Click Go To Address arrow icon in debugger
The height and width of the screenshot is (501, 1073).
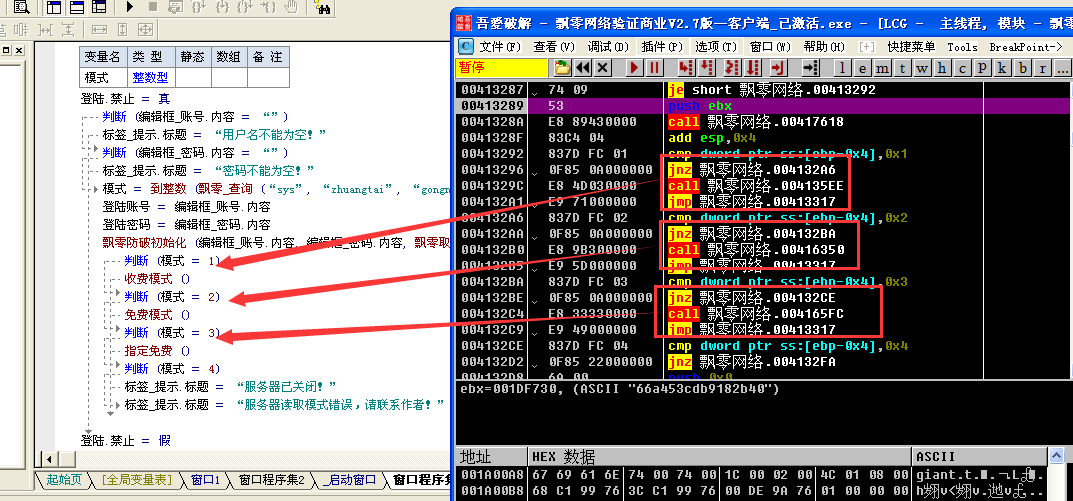click(810, 67)
